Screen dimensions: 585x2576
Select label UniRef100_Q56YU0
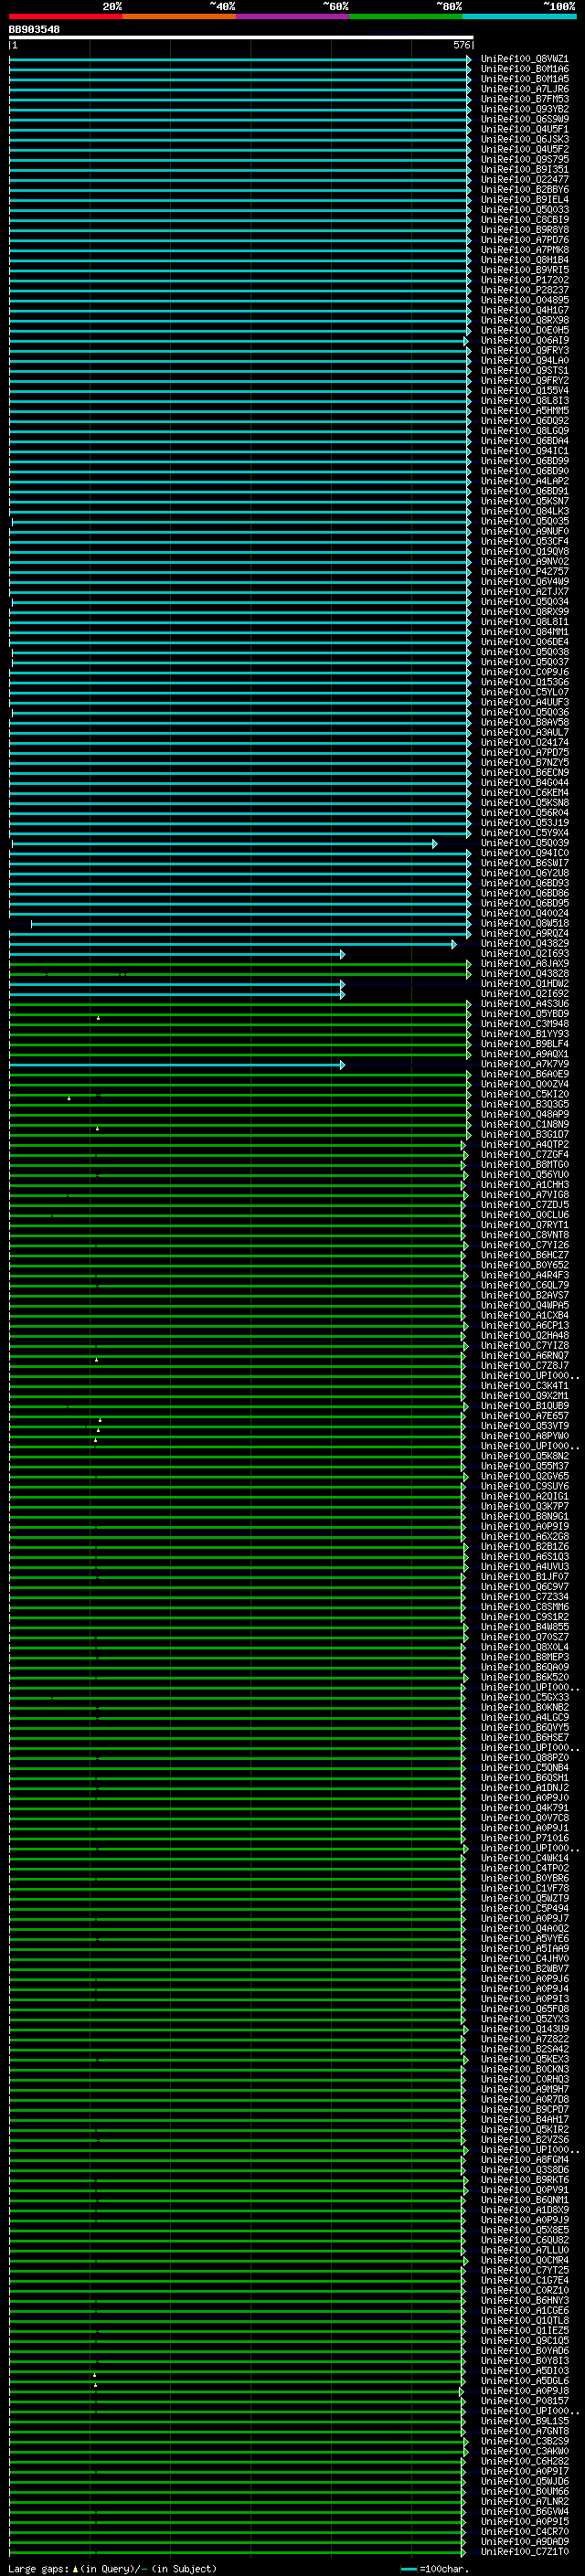pyautogui.click(x=524, y=1175)
